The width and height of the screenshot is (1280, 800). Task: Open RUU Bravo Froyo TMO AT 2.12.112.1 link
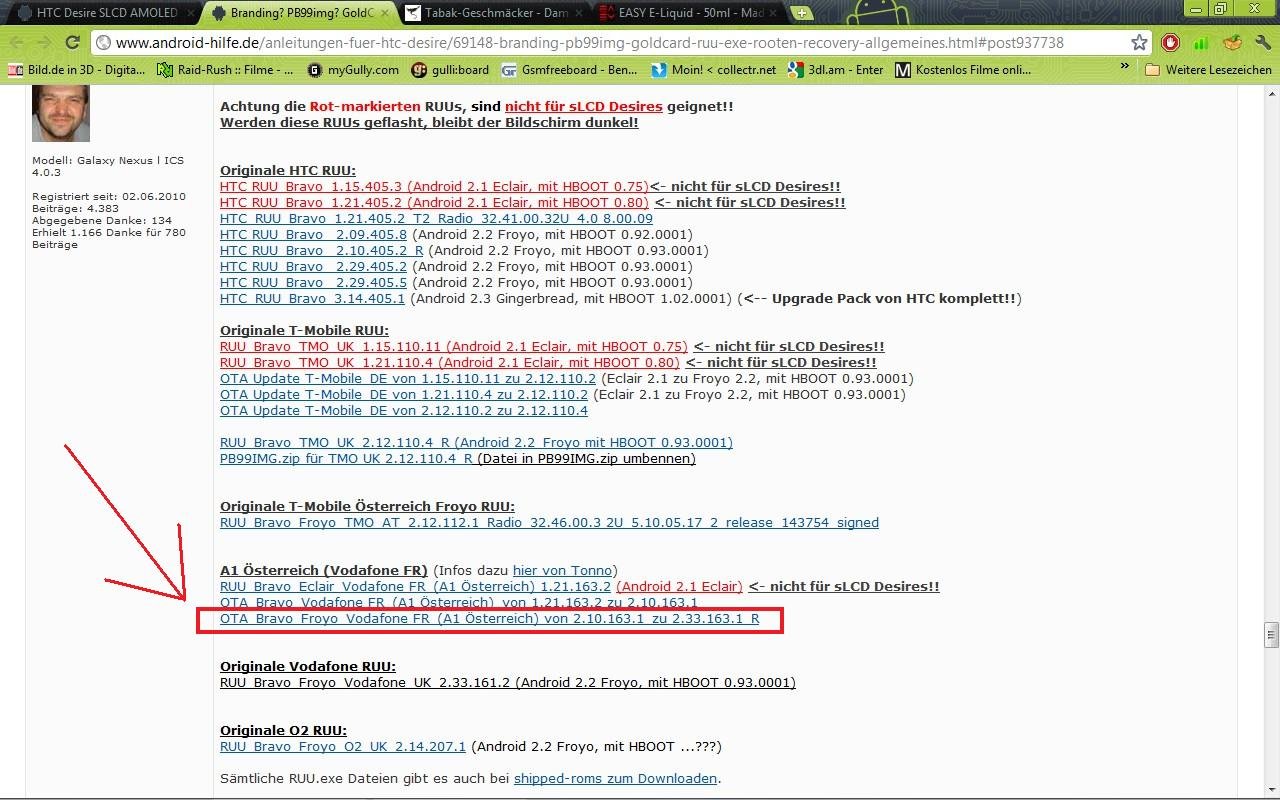(549, 522)
